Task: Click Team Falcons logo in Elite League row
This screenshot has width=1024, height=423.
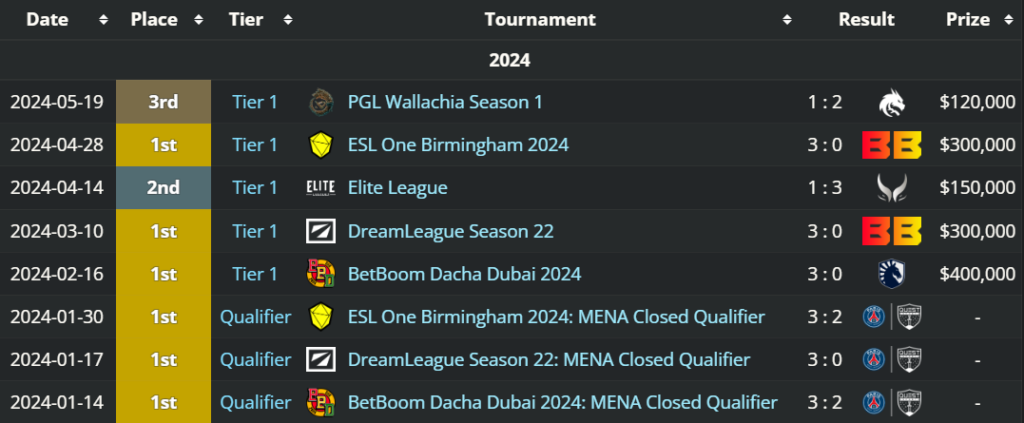Action: tap(891, 188)
